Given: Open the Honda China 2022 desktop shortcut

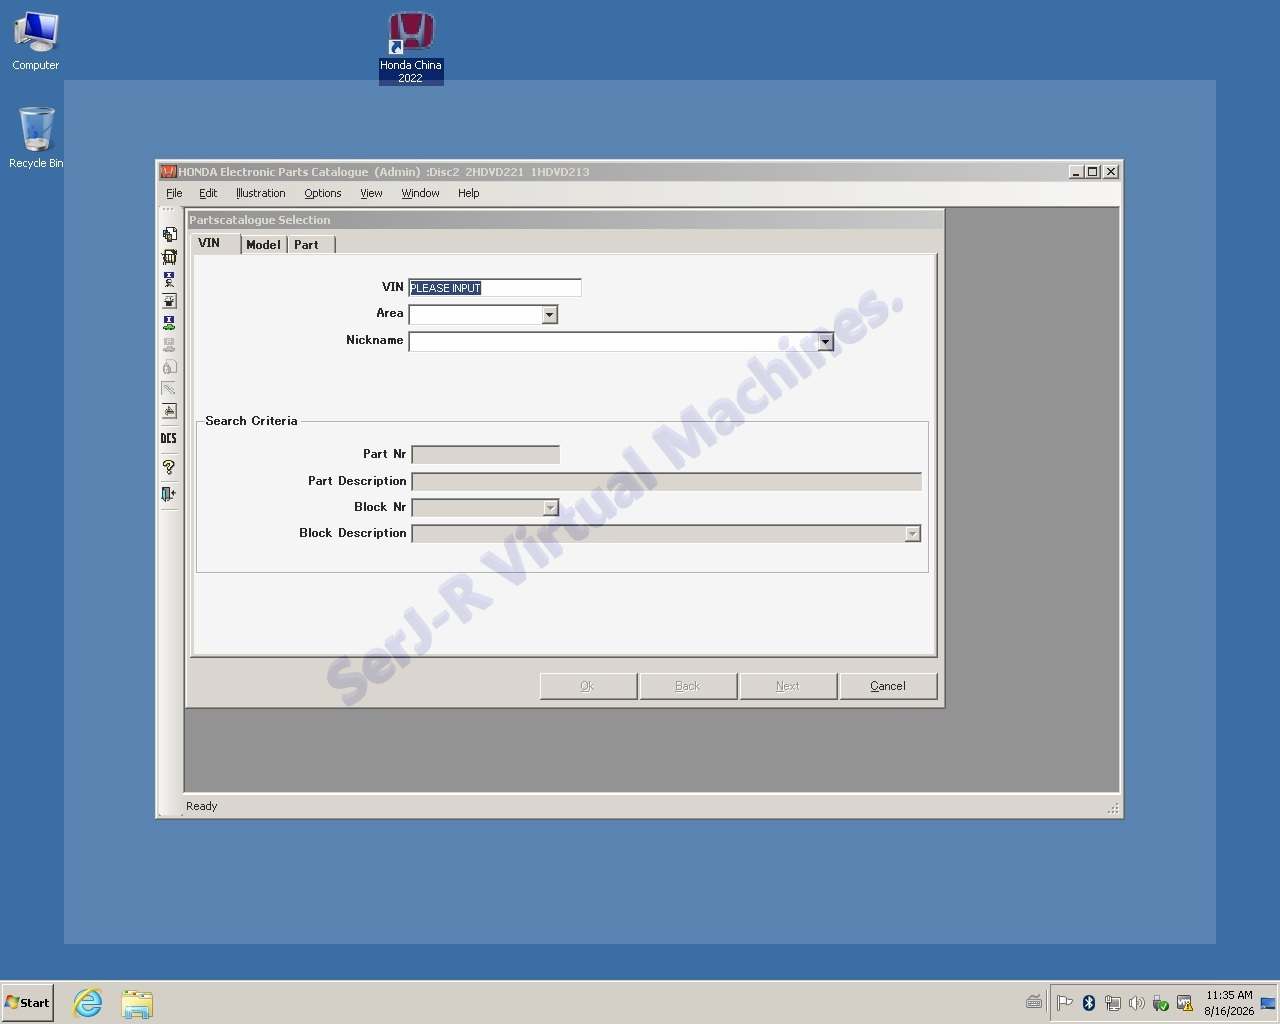Looking at the screenshot, I should point(411,48).
